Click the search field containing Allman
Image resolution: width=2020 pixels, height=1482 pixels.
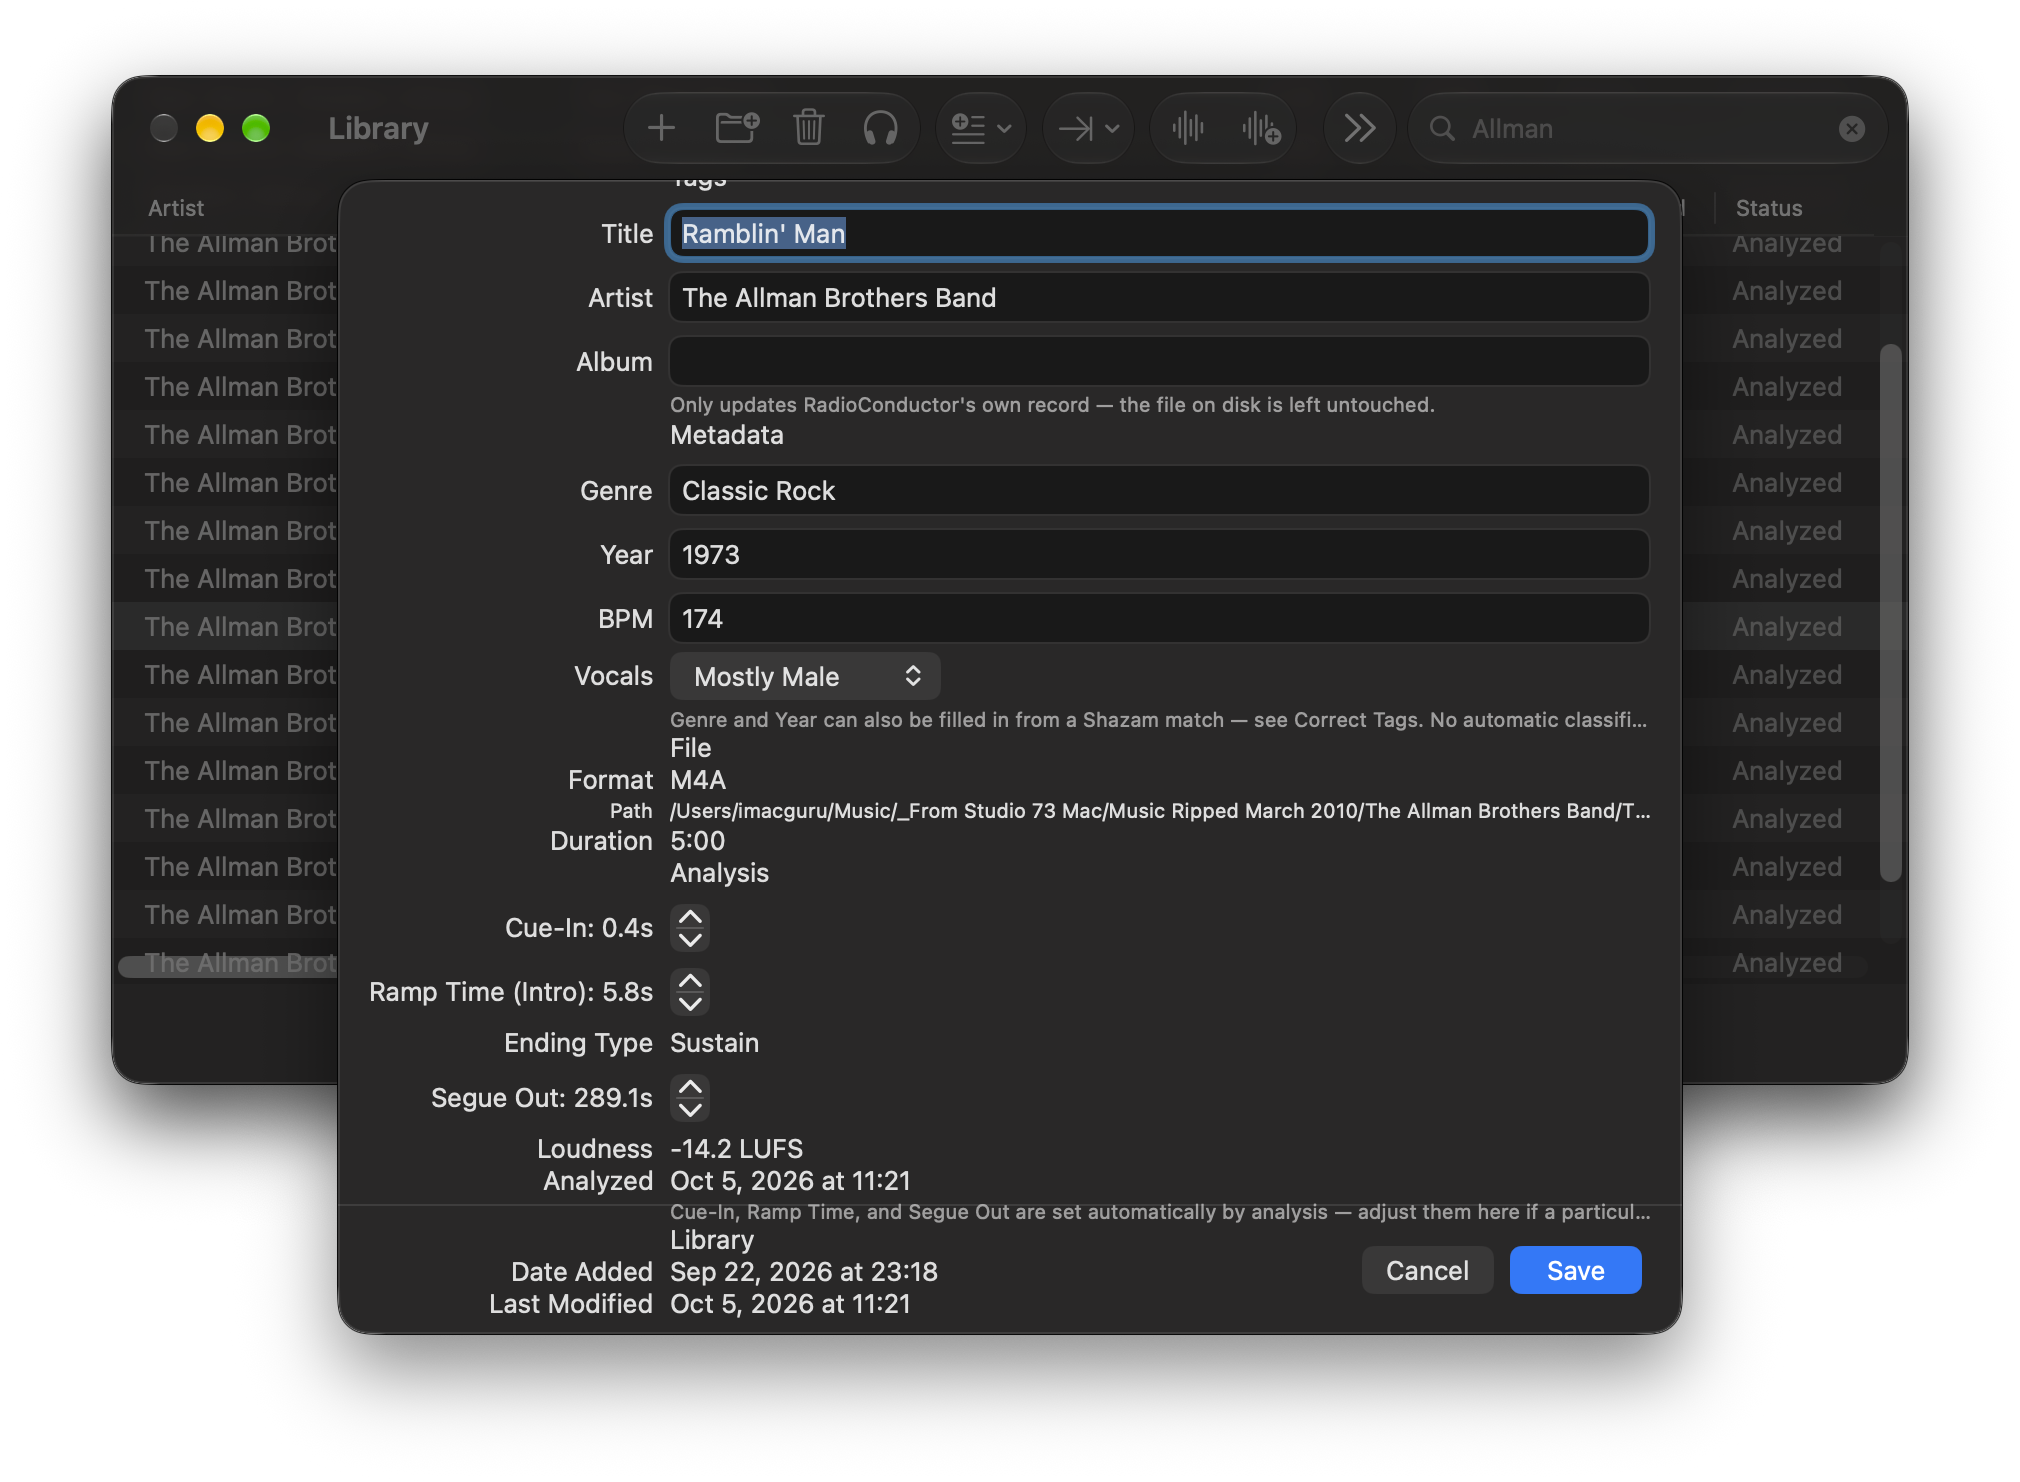coord(1647,128)
